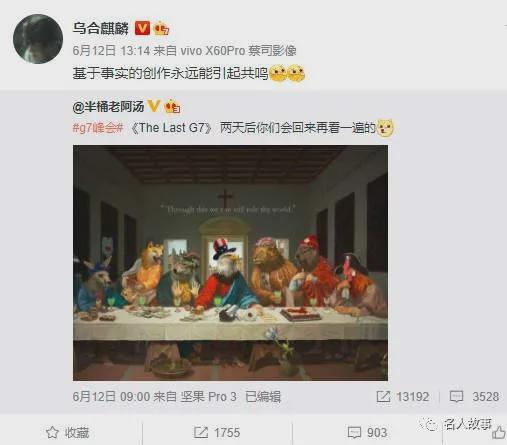Image resolution: width=507 pixels, height=445 pixels.
Task: Open the 6月12日 13:14 post timestamp
Action: point(111,51)
